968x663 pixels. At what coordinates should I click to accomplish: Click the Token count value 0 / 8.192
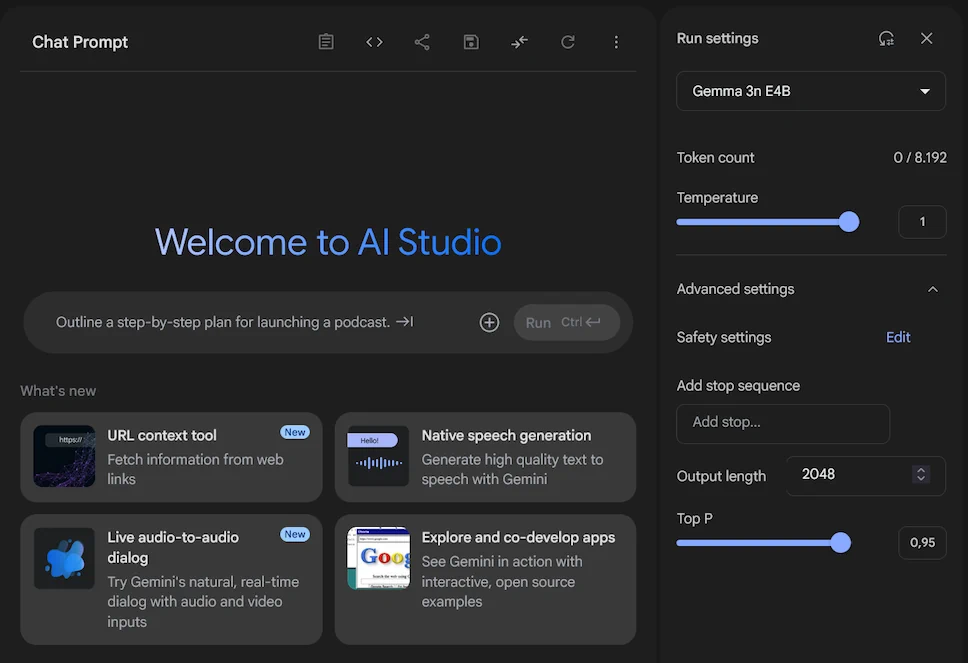coord(920,157)
